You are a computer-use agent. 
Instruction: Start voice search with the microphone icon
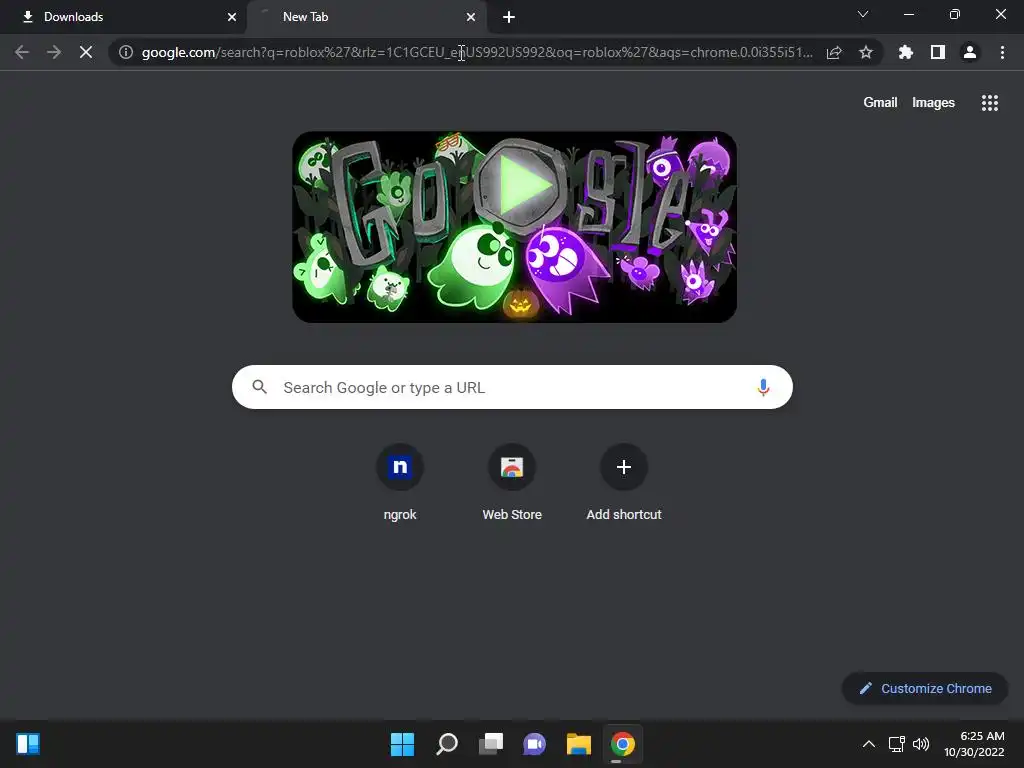click(763, 387)
